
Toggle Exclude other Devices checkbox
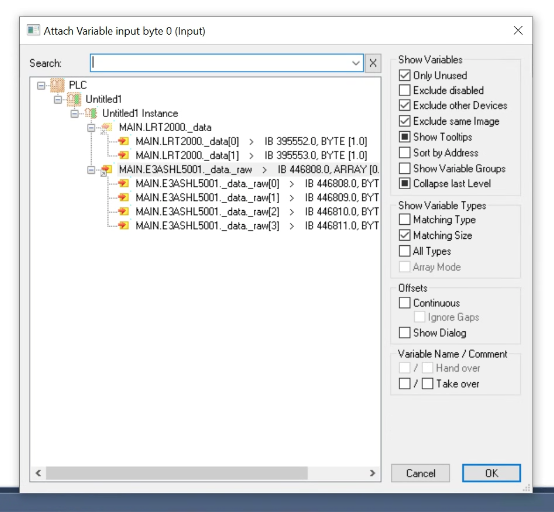(405, 105)
